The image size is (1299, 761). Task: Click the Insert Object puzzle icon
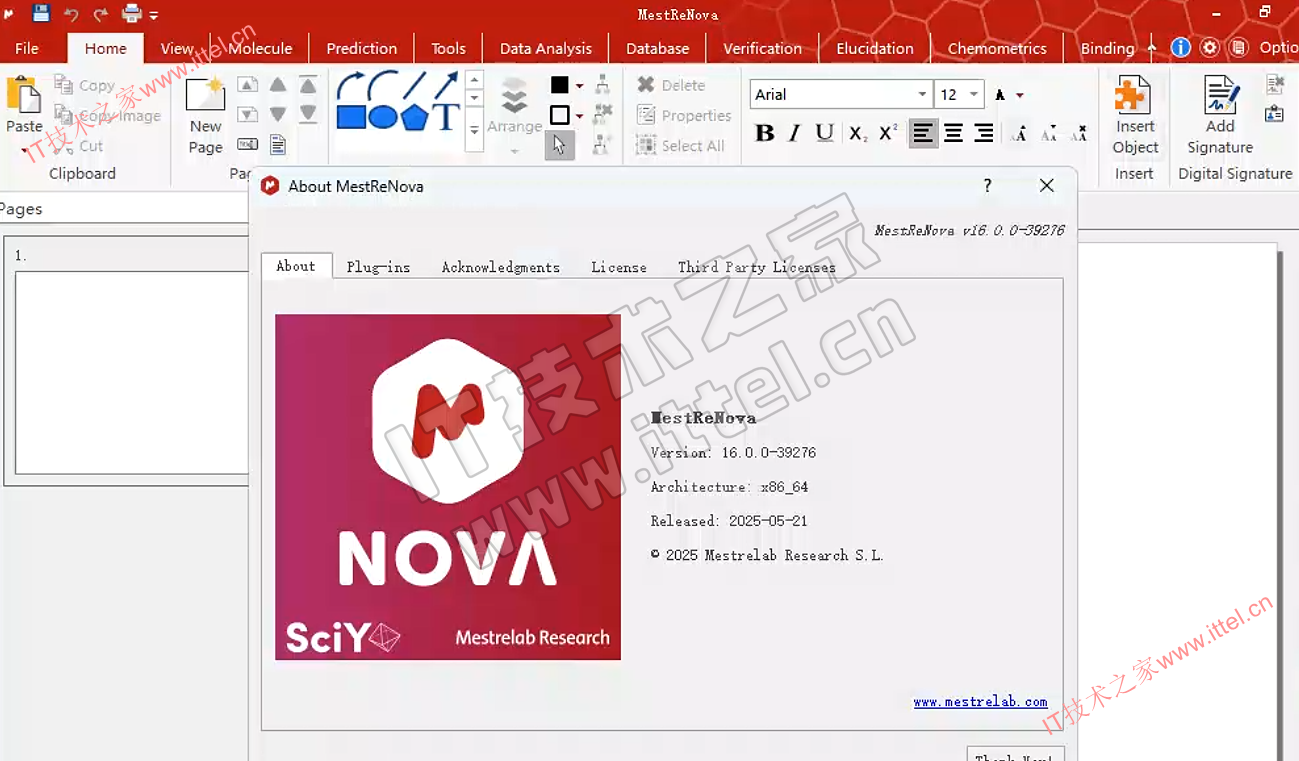coord(1134,96)
